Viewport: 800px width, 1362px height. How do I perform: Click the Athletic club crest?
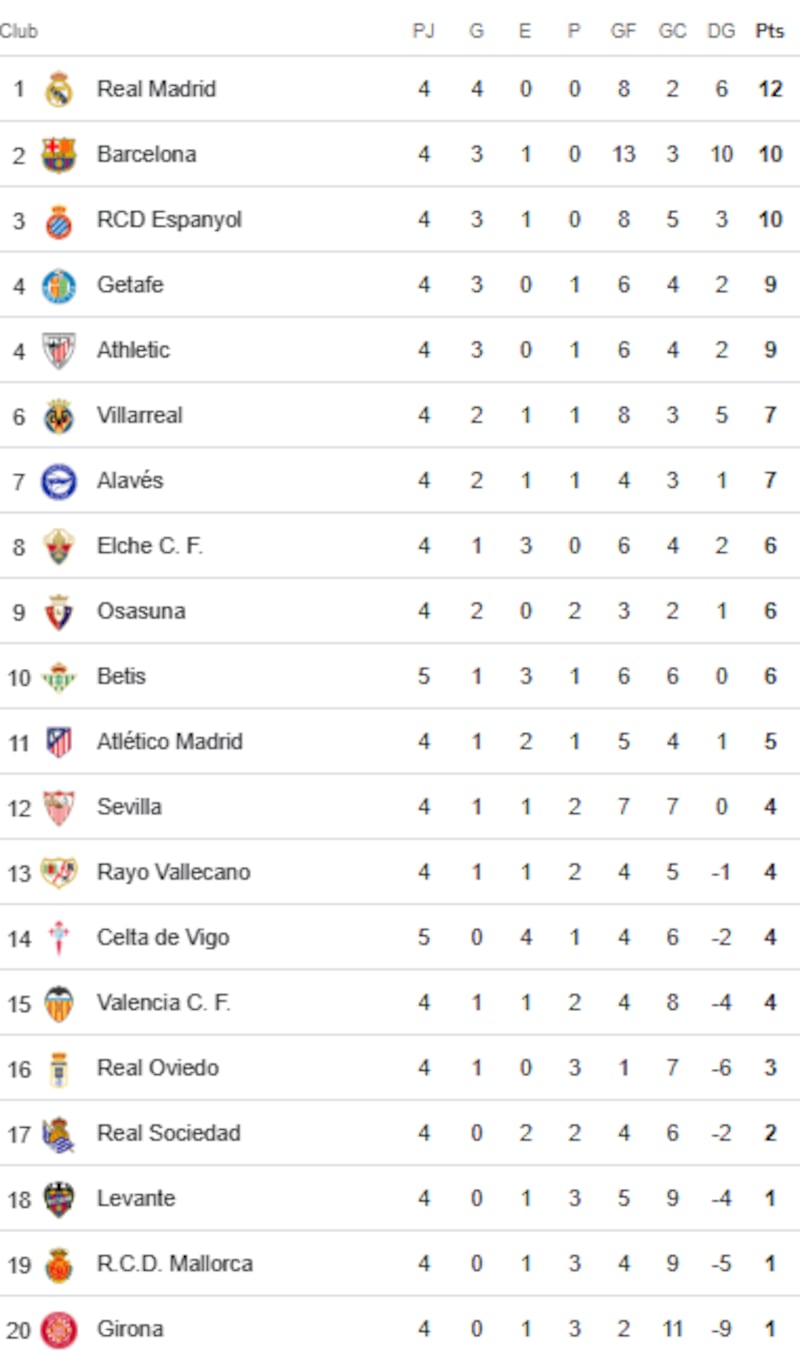tap(59, 351)
